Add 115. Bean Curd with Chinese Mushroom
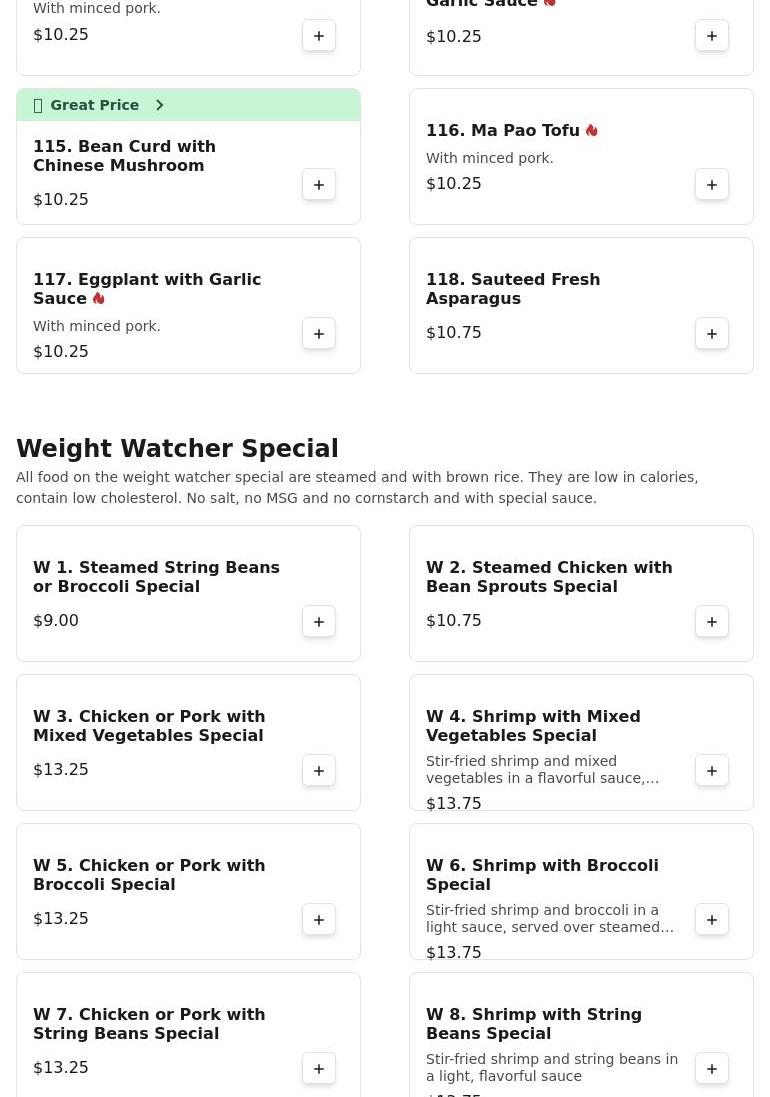The width and height of the screenshot is (770, 1097). tap(319, 185)
